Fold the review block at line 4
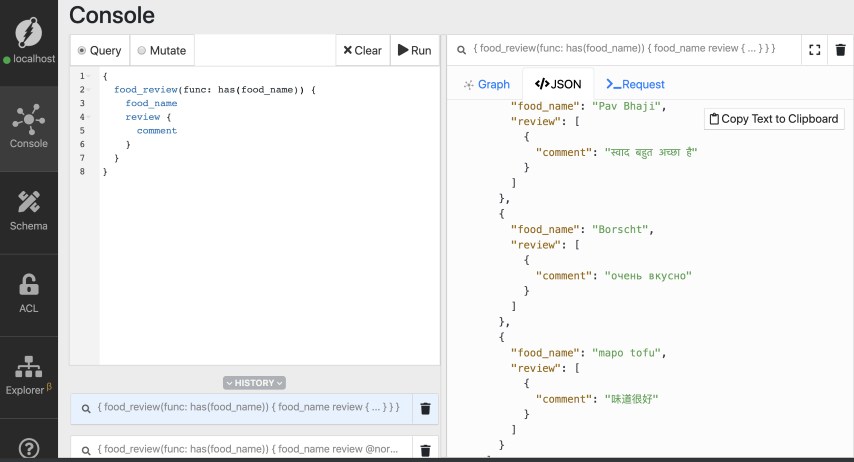Screen dimensions: 854x462 point(89,117)
